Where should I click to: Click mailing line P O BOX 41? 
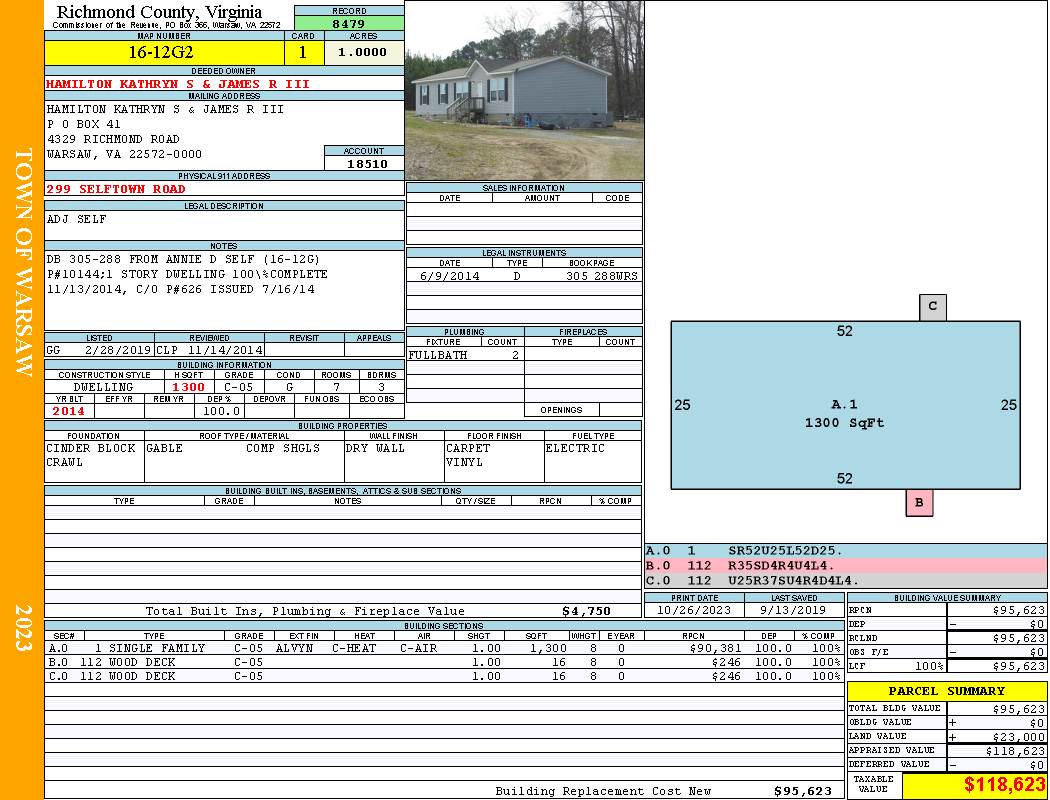click(84, 124)
